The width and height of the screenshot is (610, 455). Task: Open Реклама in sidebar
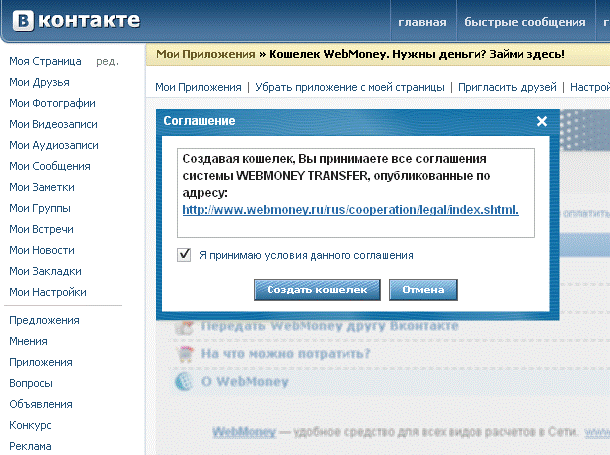click(x=30, y=446)
